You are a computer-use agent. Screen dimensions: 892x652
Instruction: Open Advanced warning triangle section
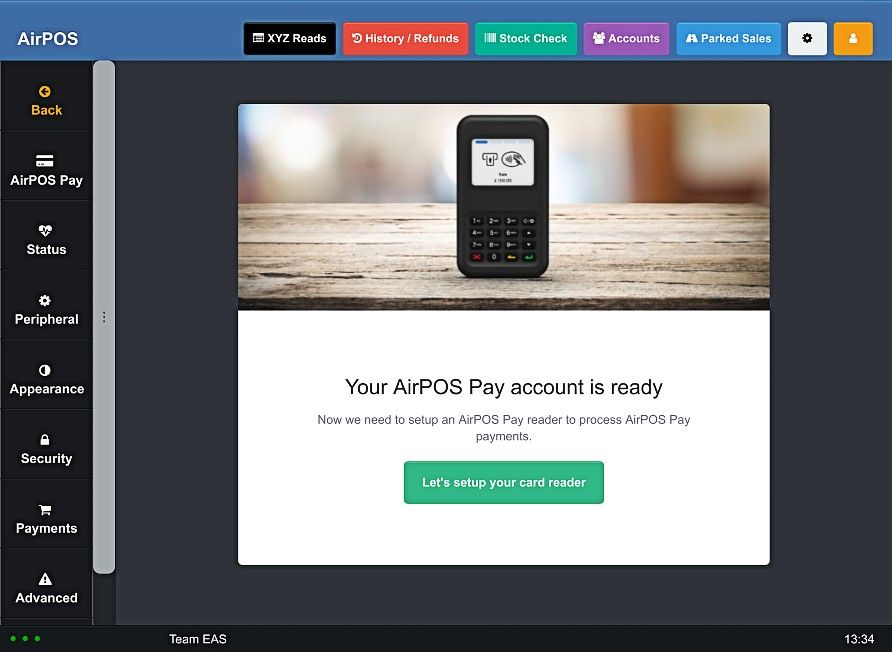coord(45,579)
